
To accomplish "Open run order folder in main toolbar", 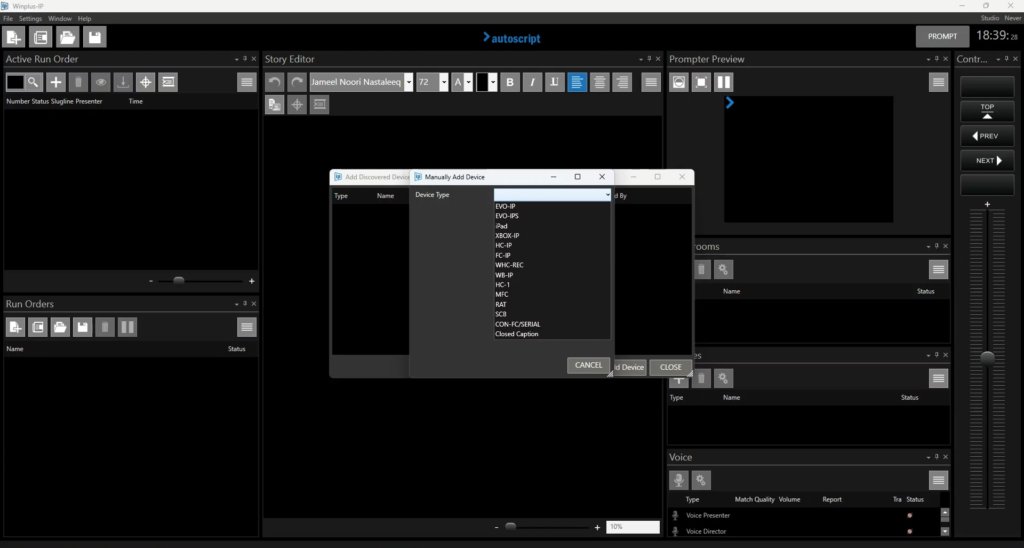I will (x=67, y=37).
